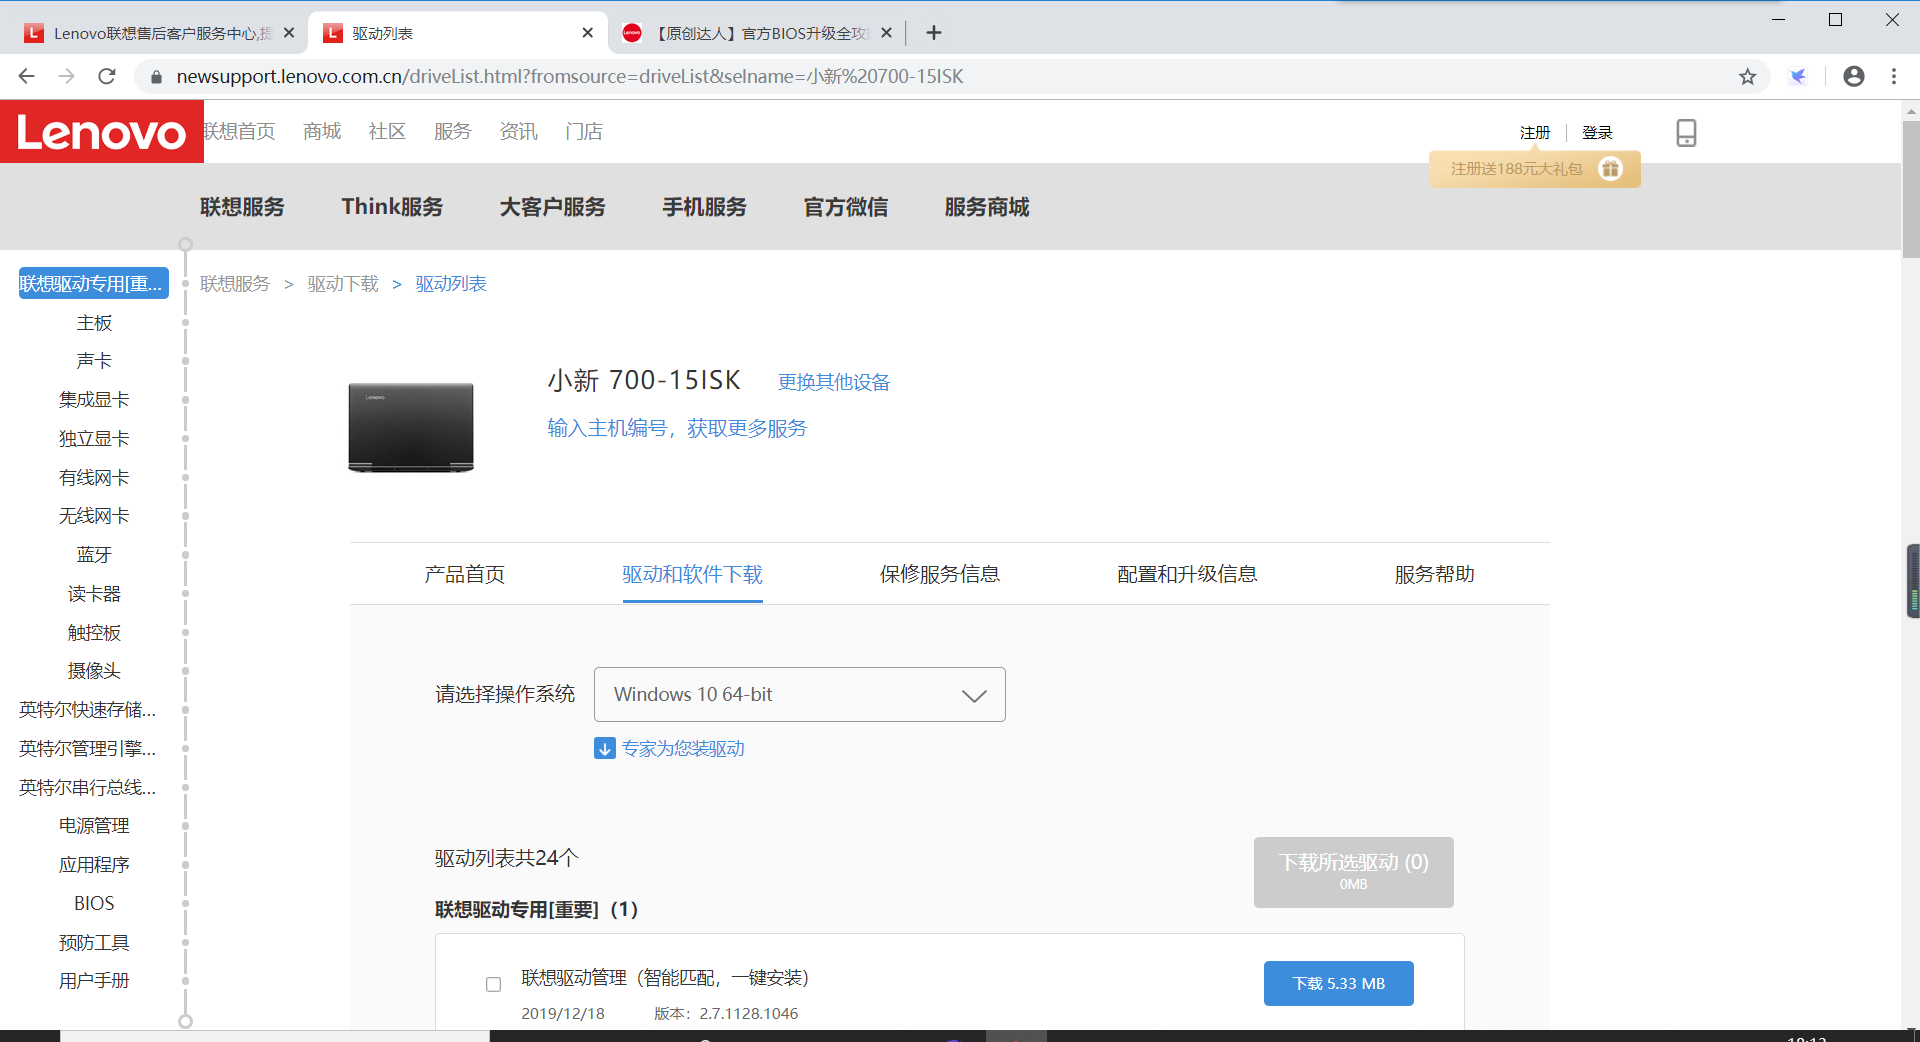Click Think服务 in main navigation
1920x1042 pixels.
coord(392,207)
